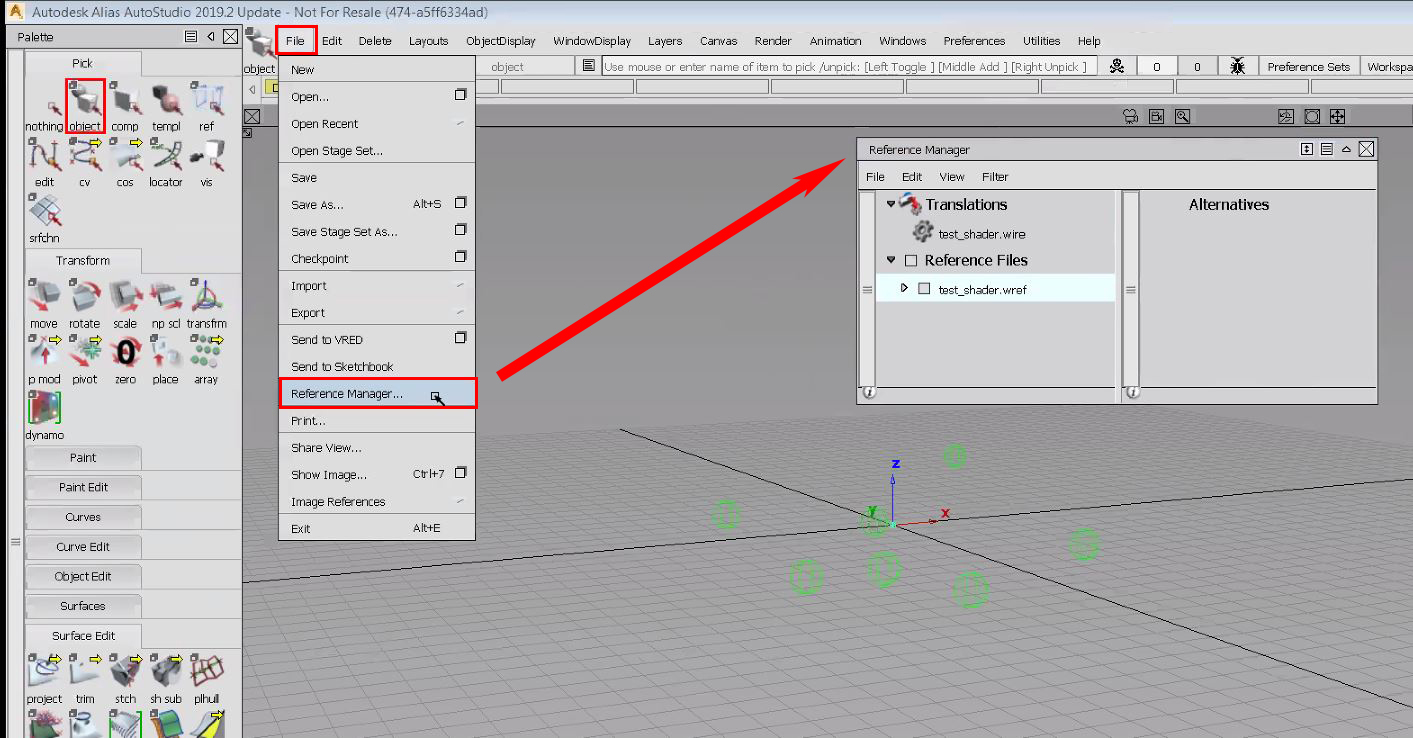Collapse the Pick shelf tab
The image size is (1413, 738).
[82, 64]
